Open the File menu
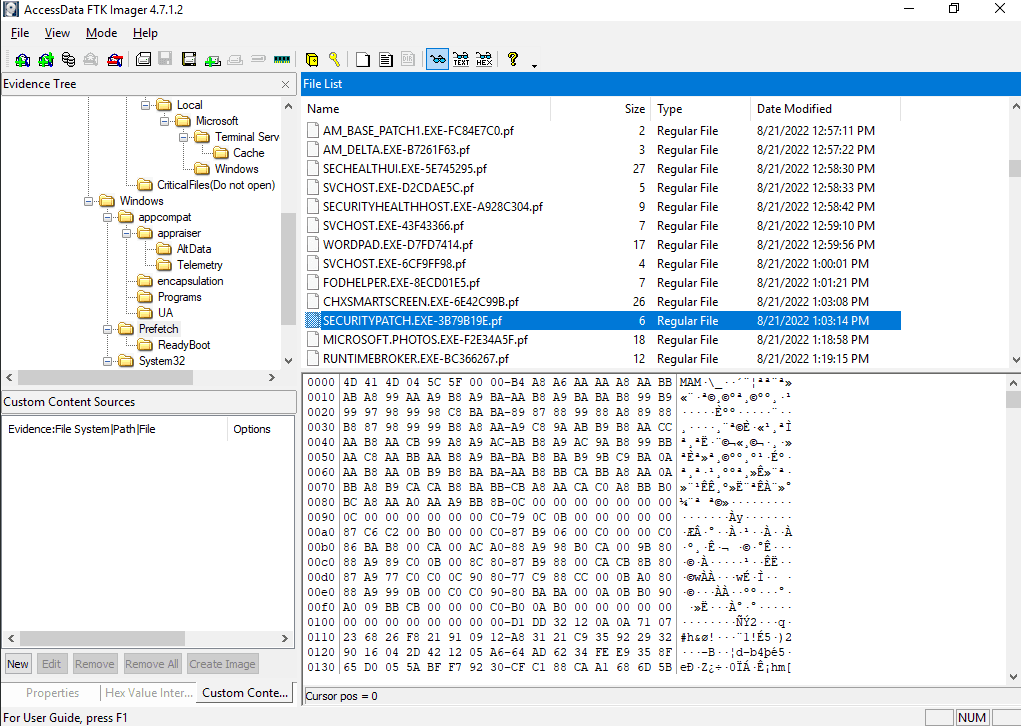 20,33
